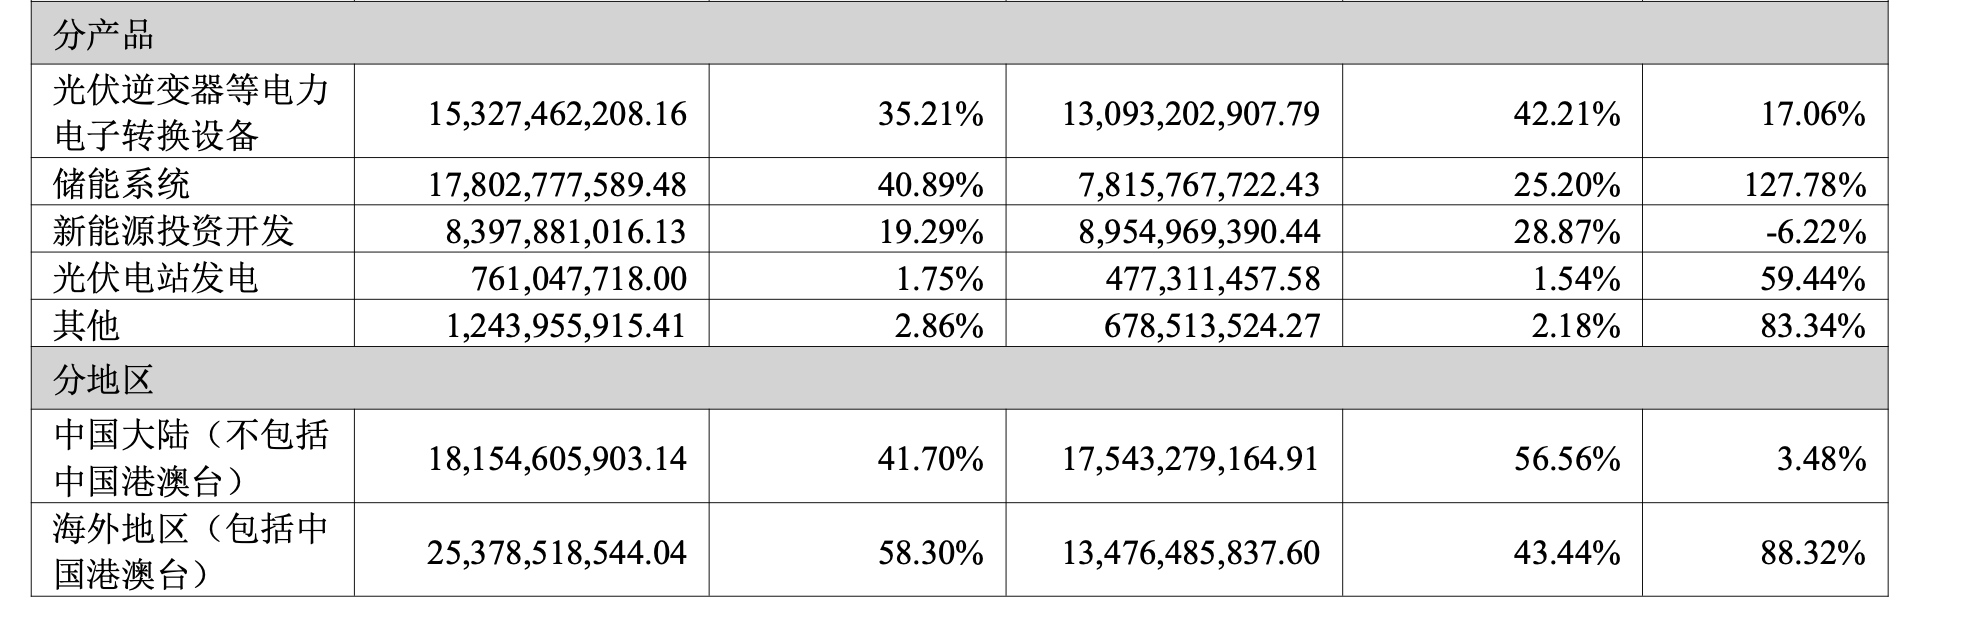Click the 分产品 section header row
Screen dimensions: 1966x620
pos(104,37)
